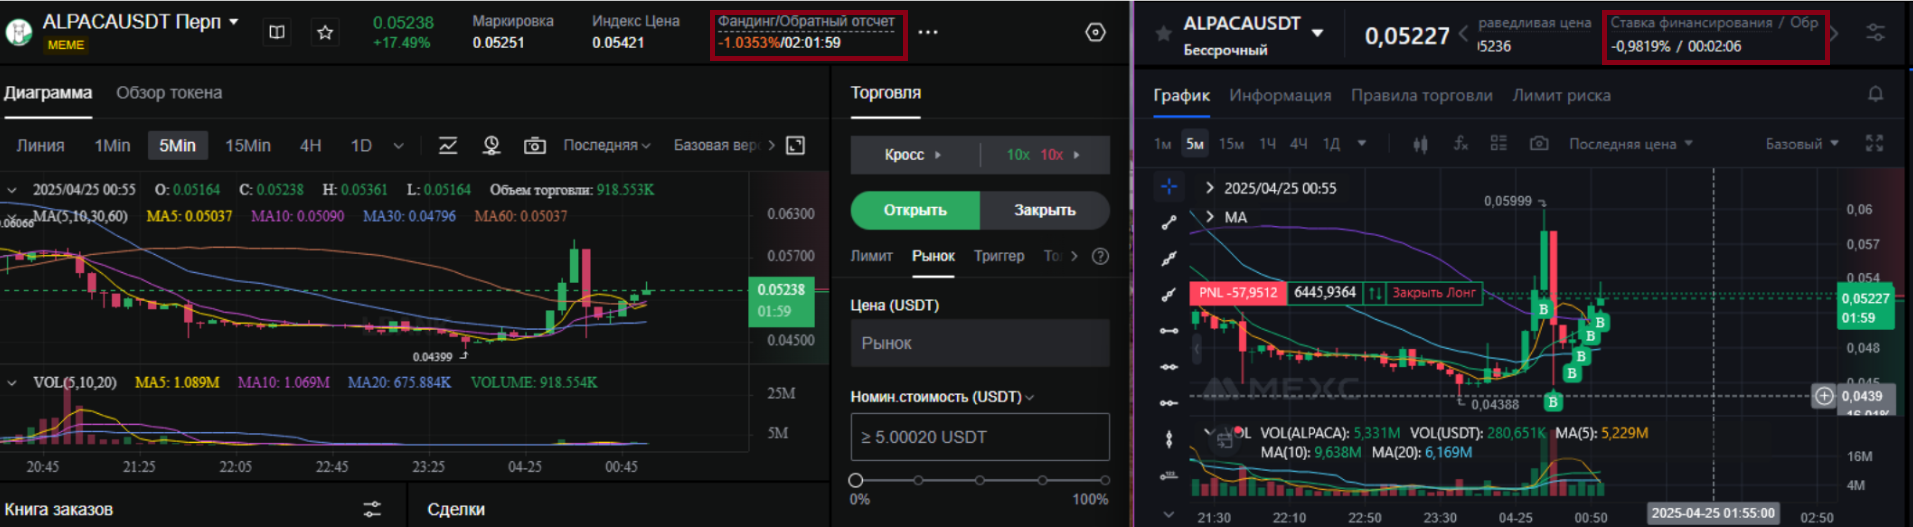Viewport: 1913px width, 527px height.
Task: Toggle the favorite star in the right ALPACAUSDT panel
Action: (x=1163, y=34)
